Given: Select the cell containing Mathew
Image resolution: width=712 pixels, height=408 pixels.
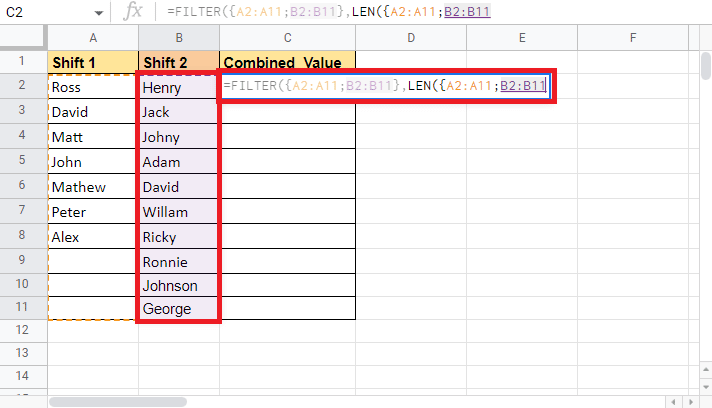Looking at the screenshot, I should [x=93, y=187].
